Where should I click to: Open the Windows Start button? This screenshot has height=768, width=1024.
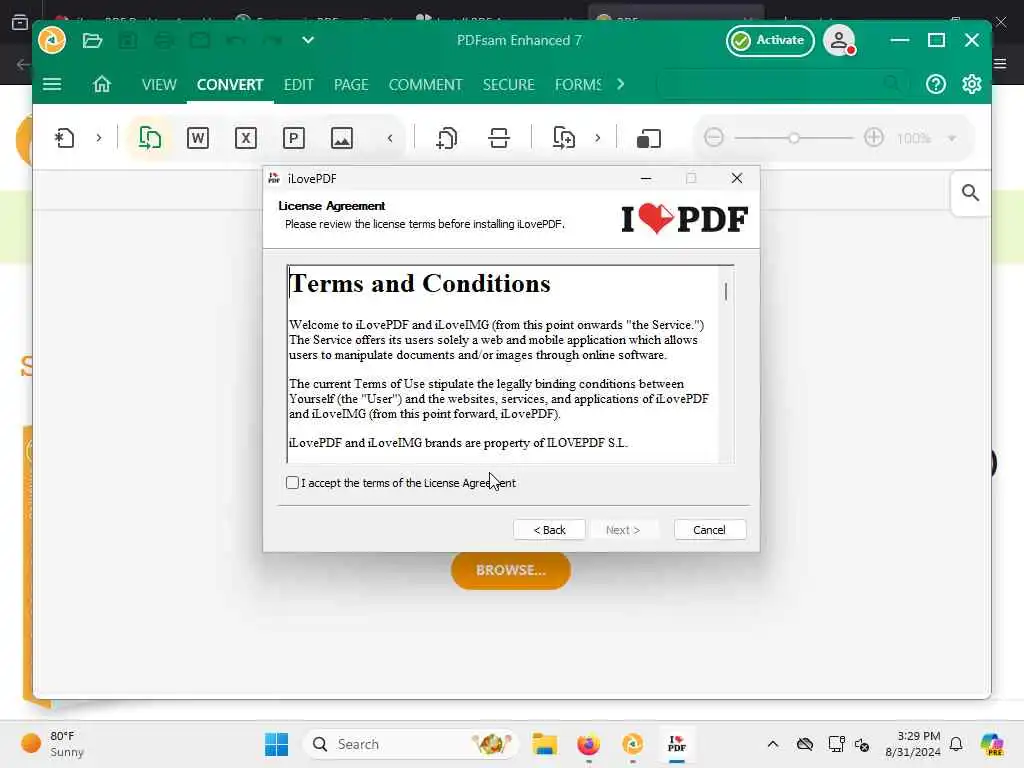pos(276,744)
